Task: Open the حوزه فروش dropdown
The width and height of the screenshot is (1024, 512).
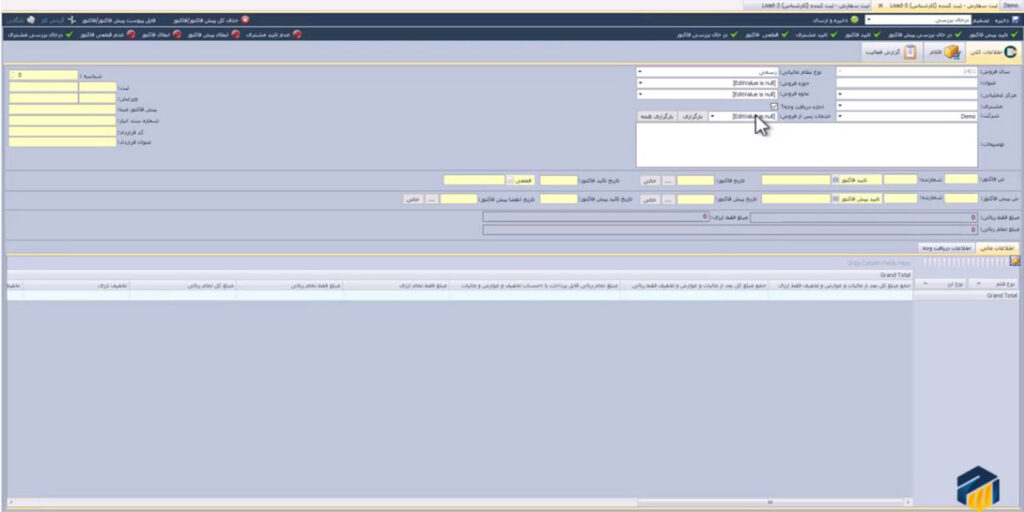Action: (640, 83)
